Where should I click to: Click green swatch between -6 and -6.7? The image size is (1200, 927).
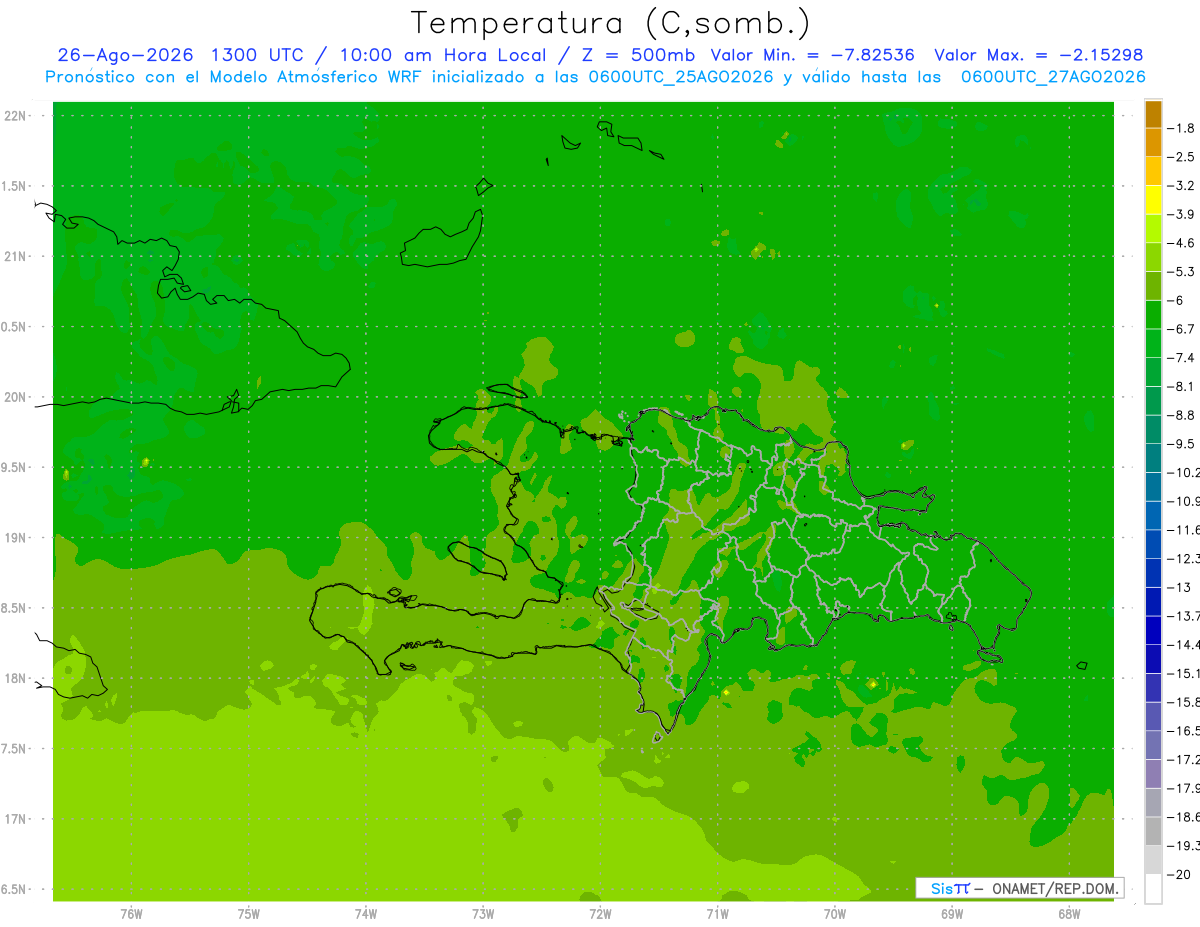pos(1153,314)
